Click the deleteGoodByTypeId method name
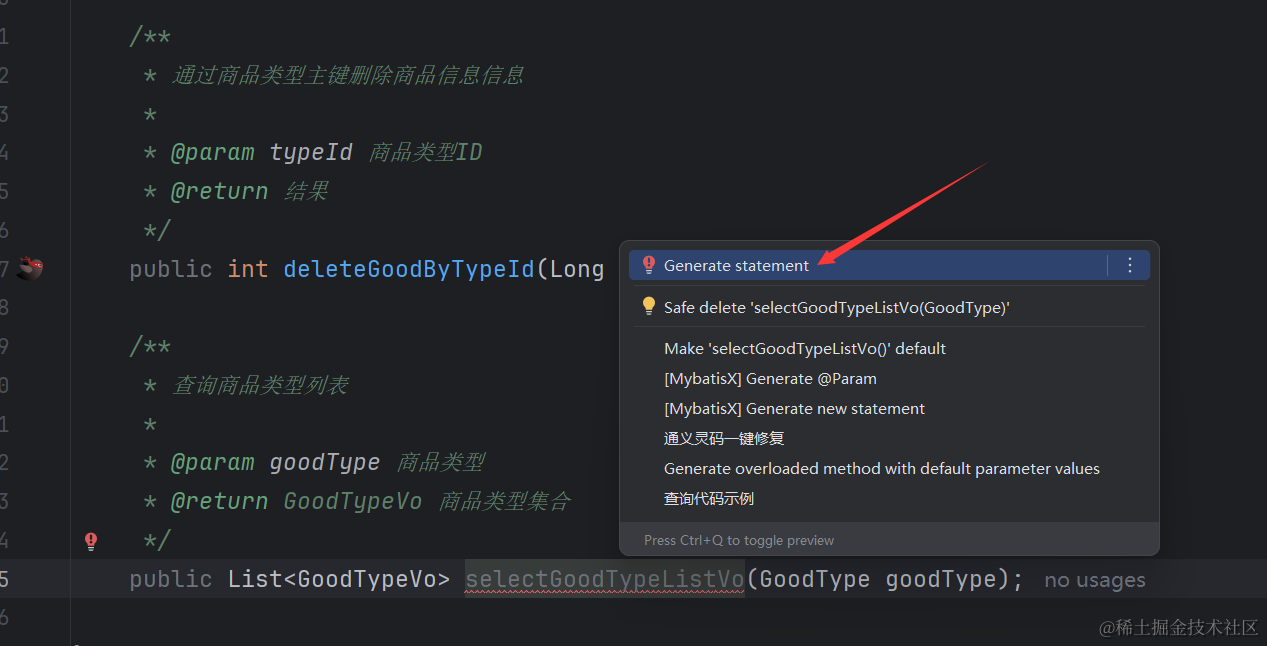Image resolution: width=1267 pixels, height=646 pixels. (409, 269)
